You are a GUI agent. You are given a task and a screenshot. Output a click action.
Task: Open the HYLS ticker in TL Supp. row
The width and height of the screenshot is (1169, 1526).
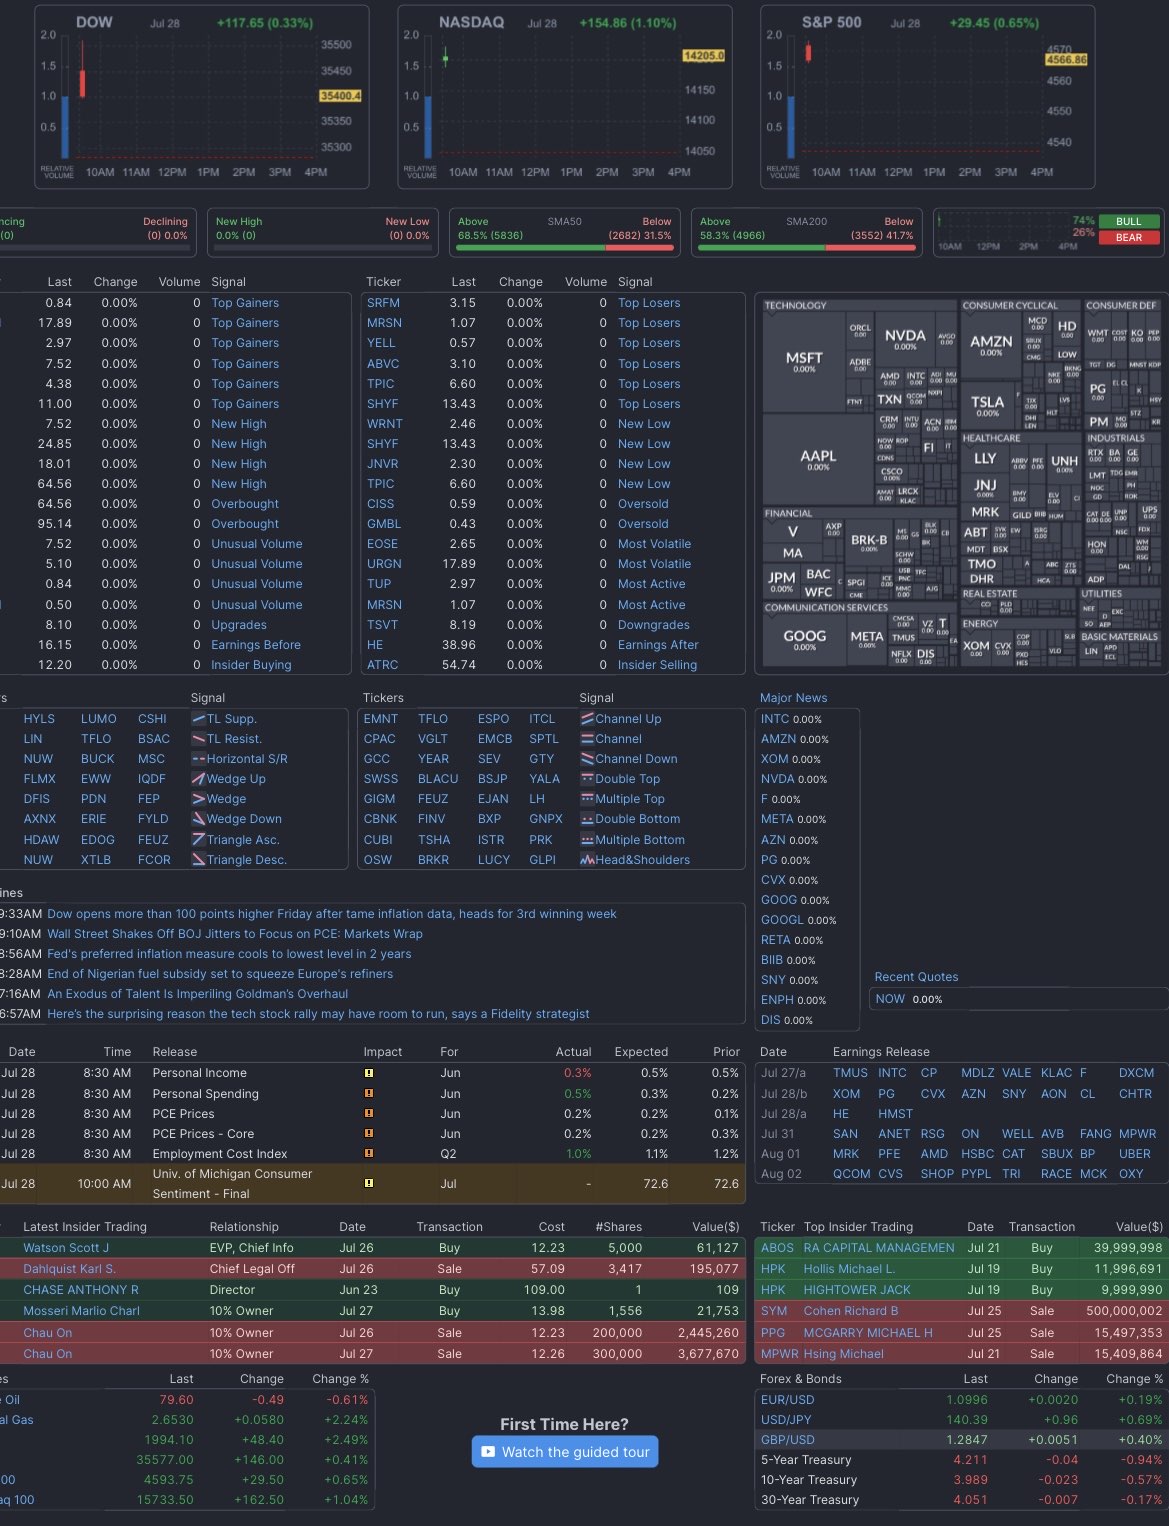[39, 719]
